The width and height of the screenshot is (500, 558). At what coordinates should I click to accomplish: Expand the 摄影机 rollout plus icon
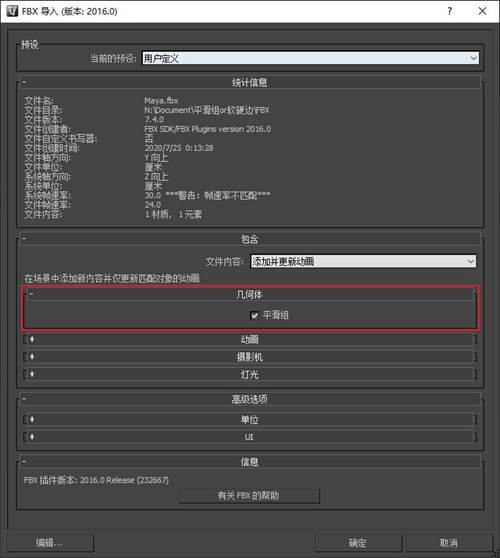pos(32,357)
